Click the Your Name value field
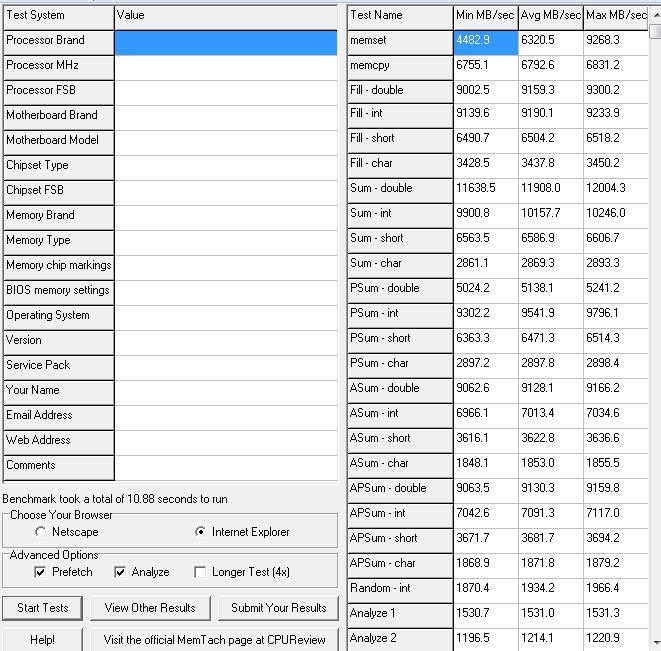This screenshot has height=651, width=661. click(x=226, y=393)
